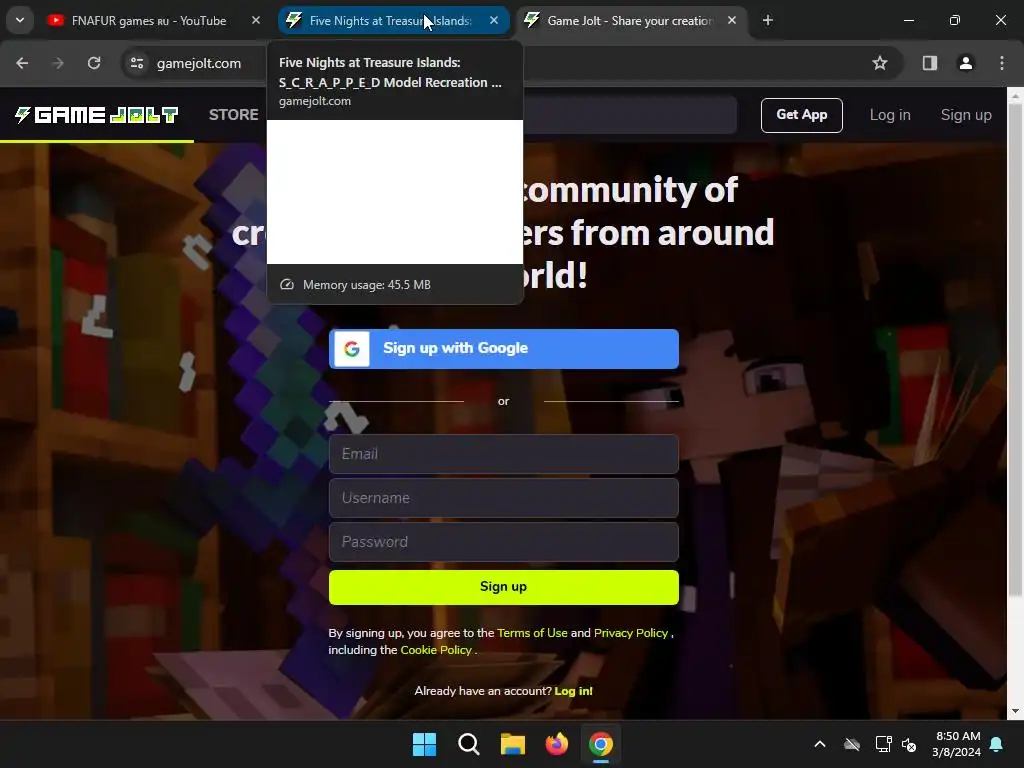Switch to the Game Jolt Share your creations tab

point(632,21)
